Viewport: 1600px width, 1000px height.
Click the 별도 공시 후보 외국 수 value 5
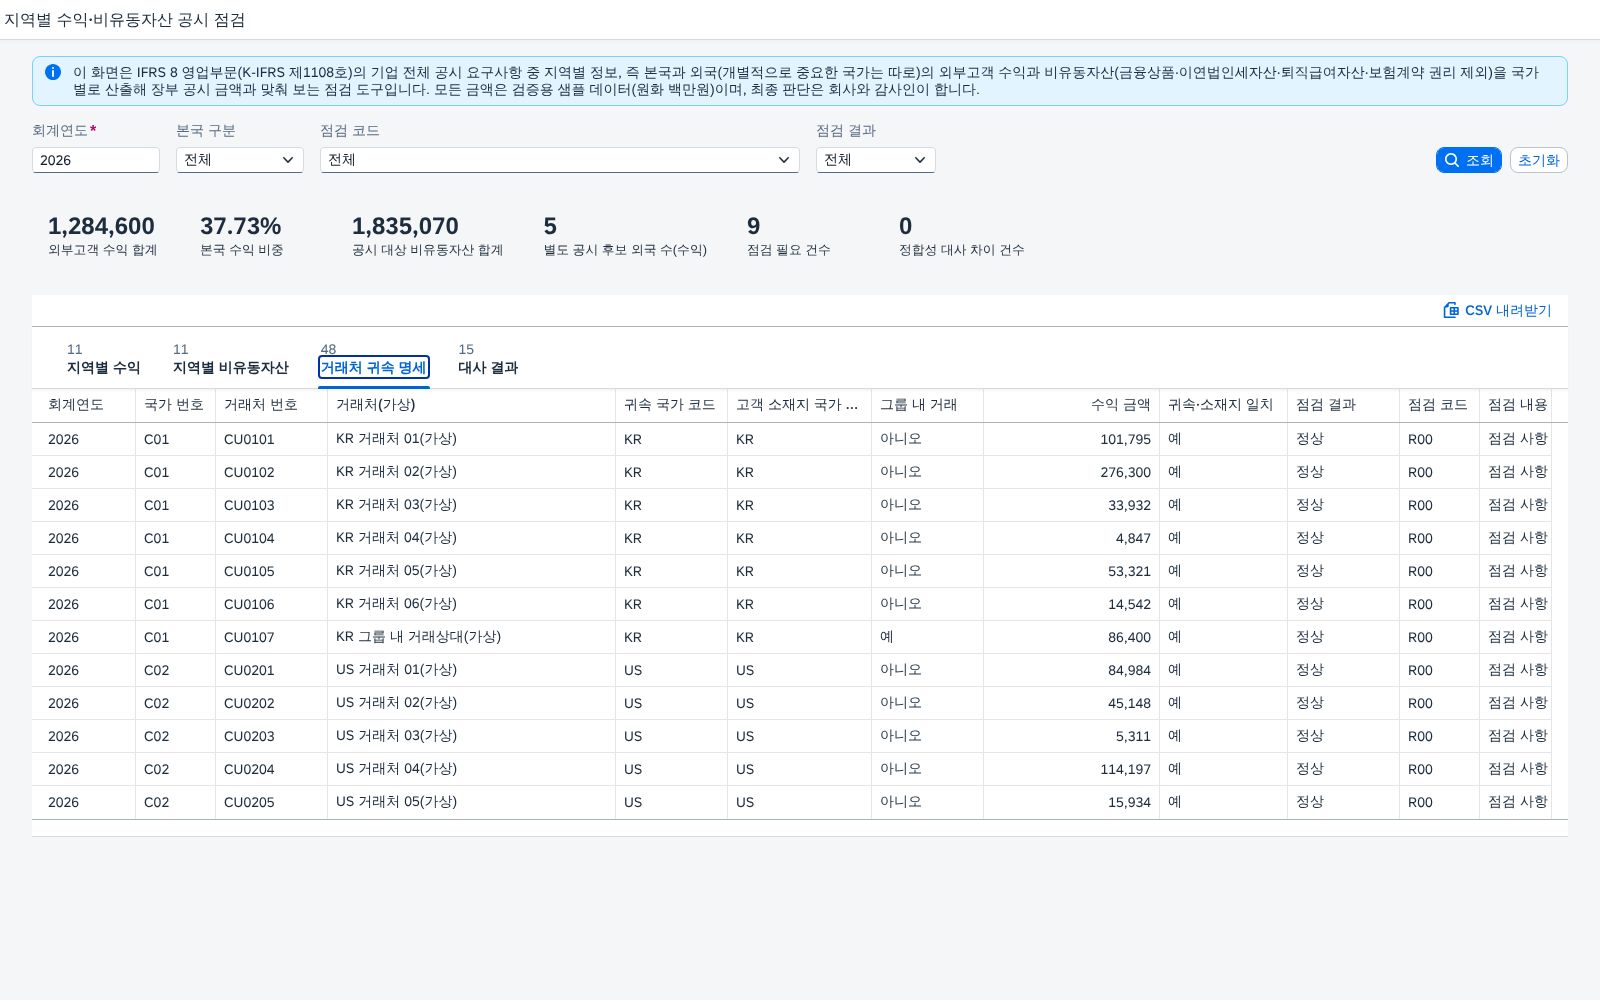pyautogui.click(x=550, y=226)
